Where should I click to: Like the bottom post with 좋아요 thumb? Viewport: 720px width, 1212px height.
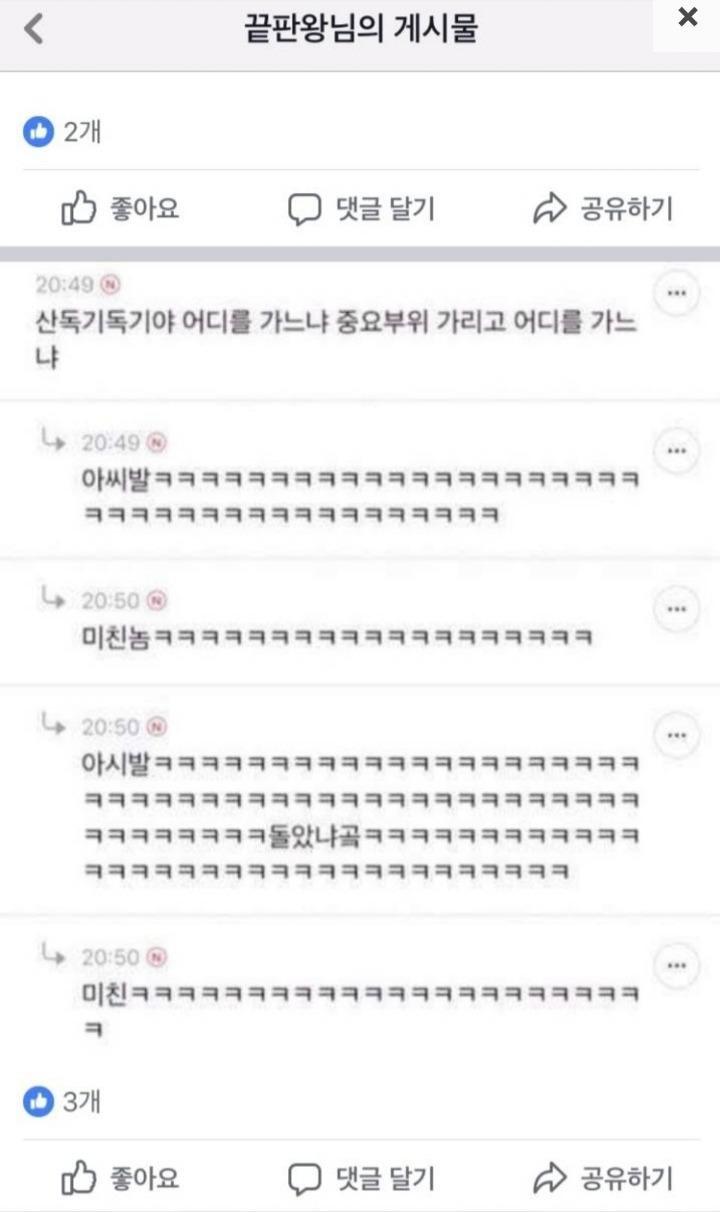[x=121, y=1179]
